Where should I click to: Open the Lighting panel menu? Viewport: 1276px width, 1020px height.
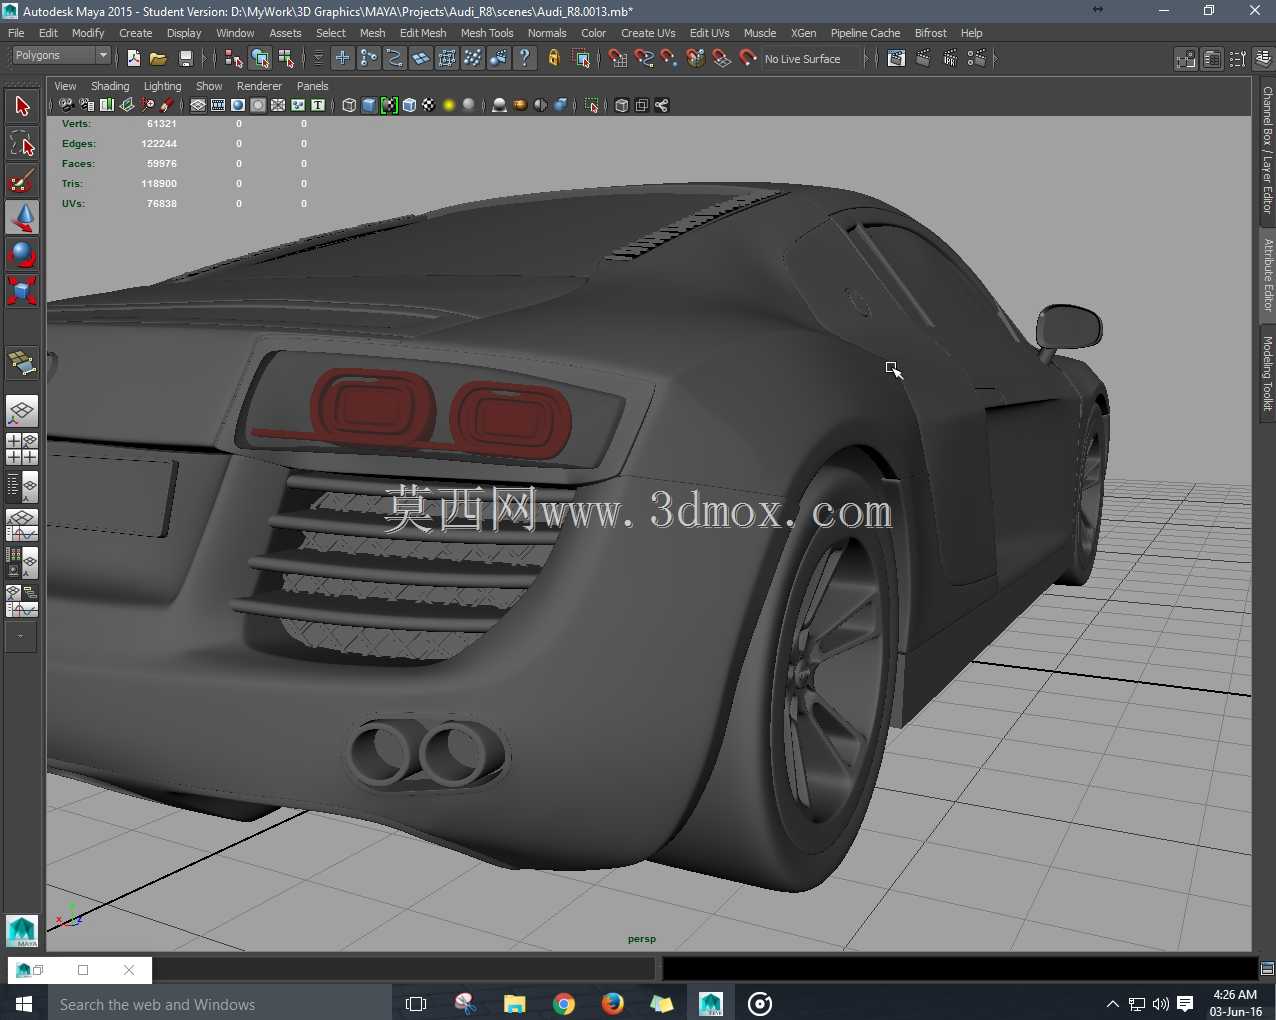pos(162,86)
